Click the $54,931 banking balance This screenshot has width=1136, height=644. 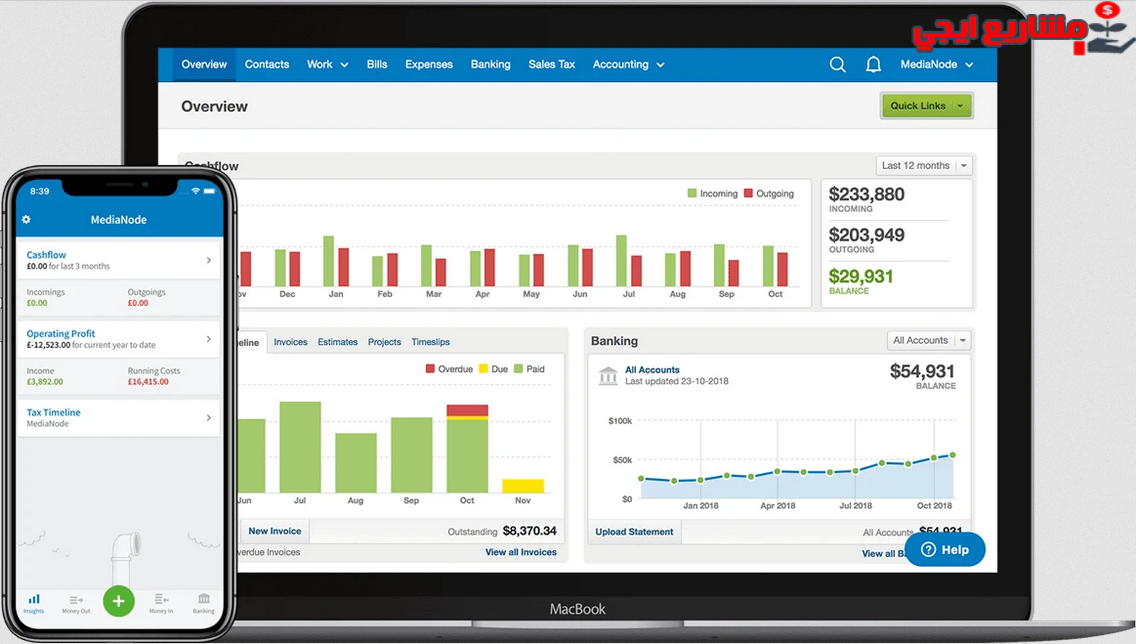click(922, 371)
